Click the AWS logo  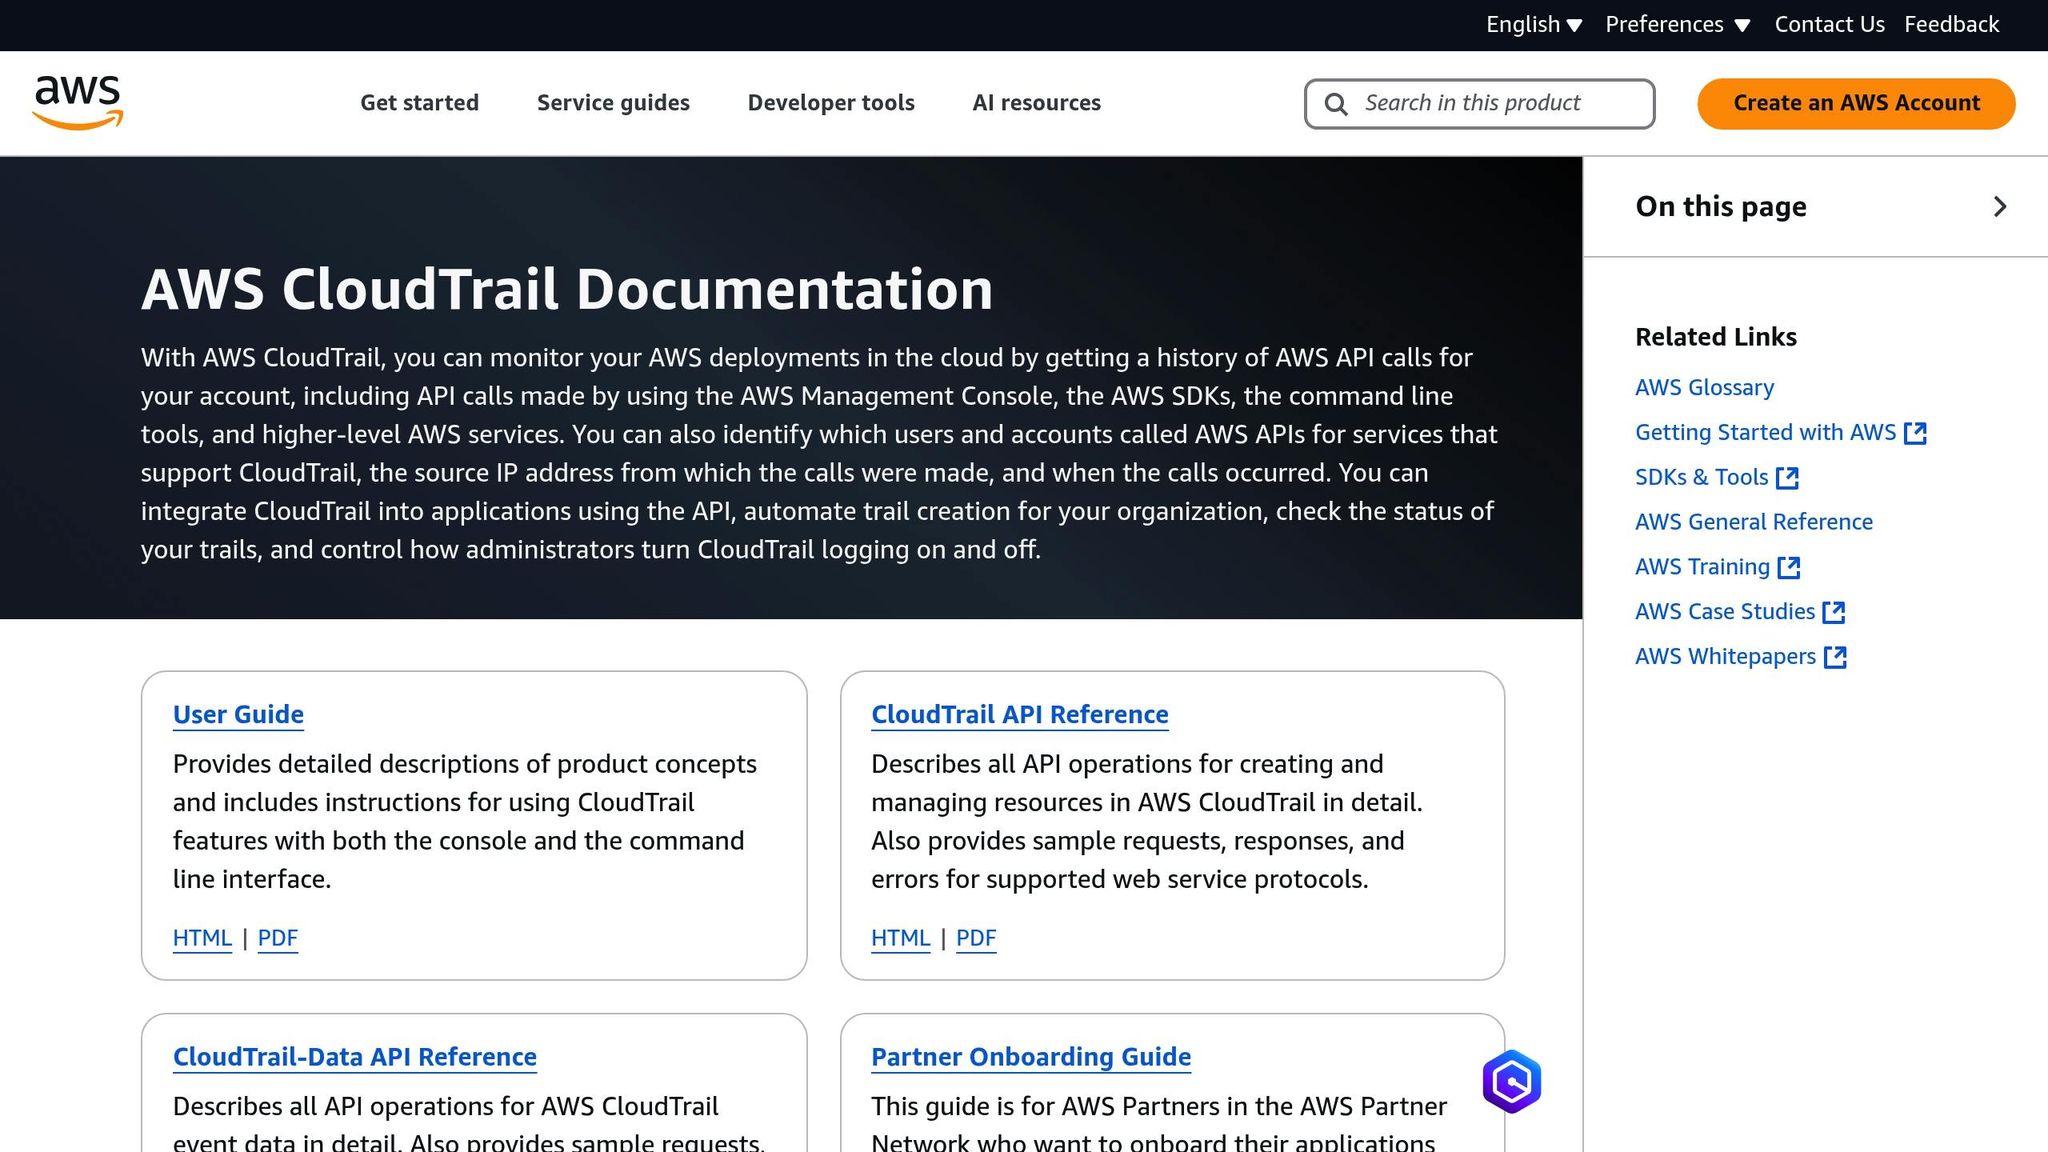(78, 103)
